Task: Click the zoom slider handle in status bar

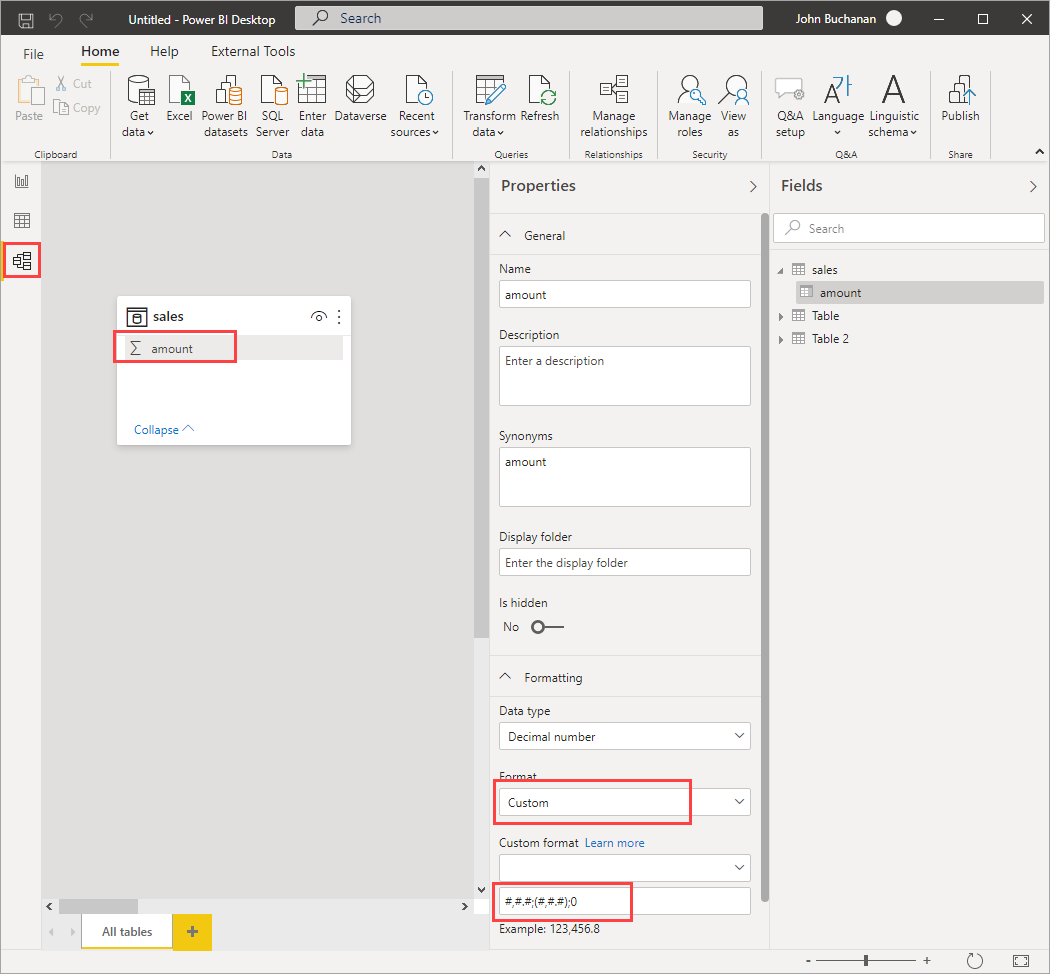Action: coord(866,961)
